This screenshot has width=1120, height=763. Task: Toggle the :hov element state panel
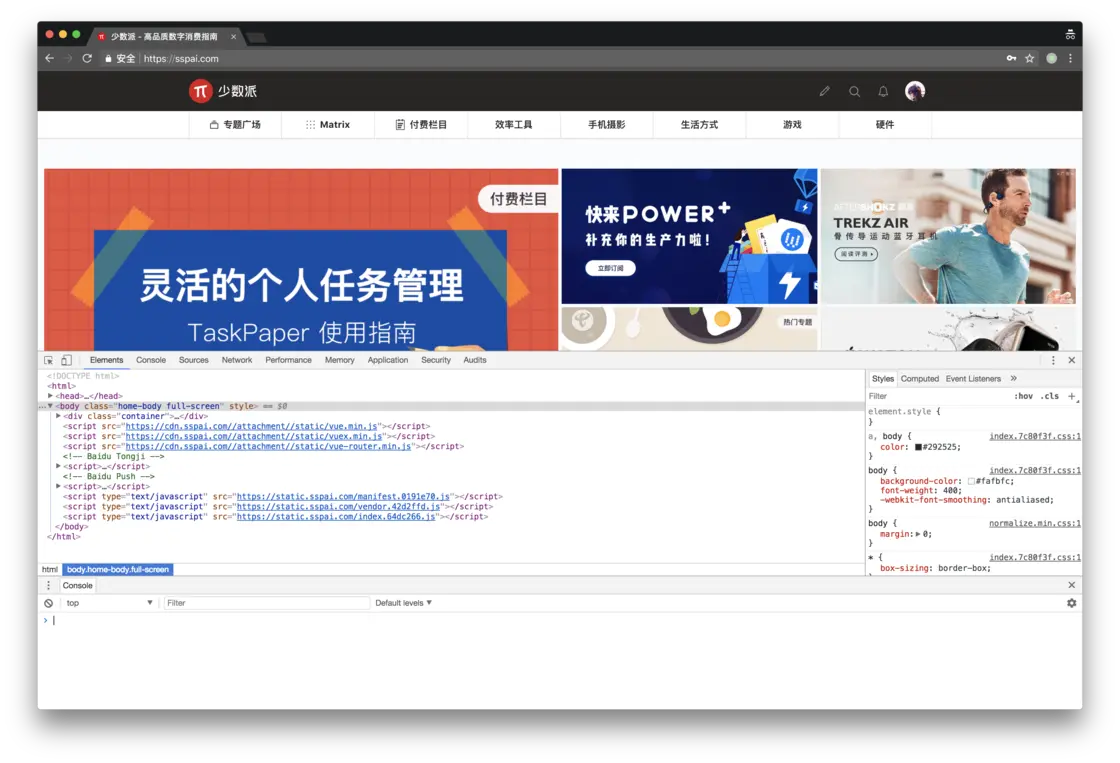pos(1024,397)
